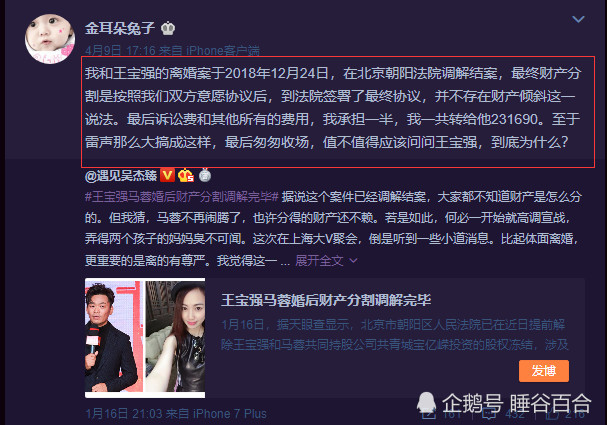Screen dimensions: 607x425
Task: Like the post via thumbs-up icon
Action: pos(552,414)
